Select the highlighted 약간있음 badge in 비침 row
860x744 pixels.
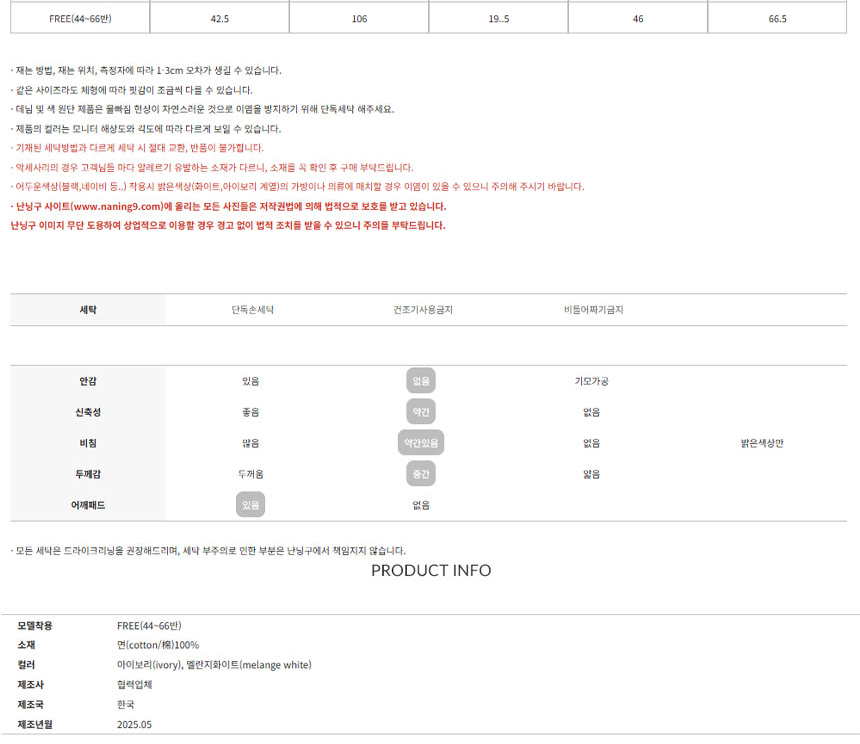click(421, 443)
